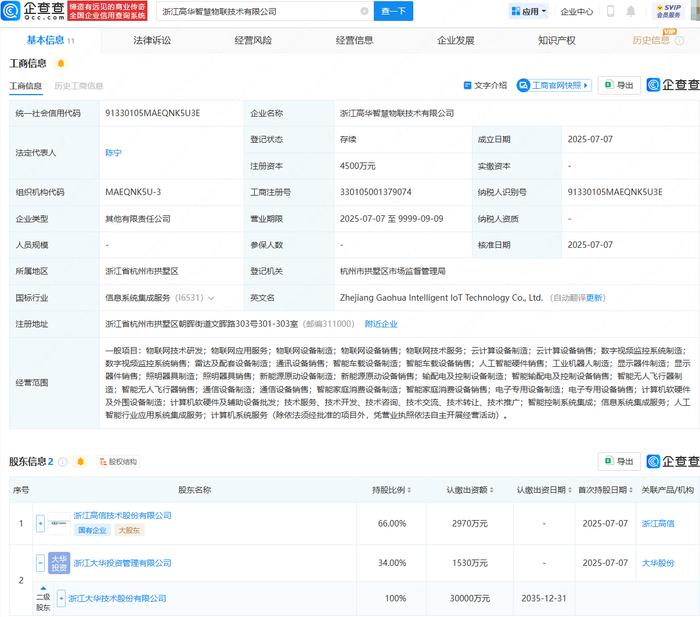
Task: Click the 国有企业 tag
Action: 92,530
